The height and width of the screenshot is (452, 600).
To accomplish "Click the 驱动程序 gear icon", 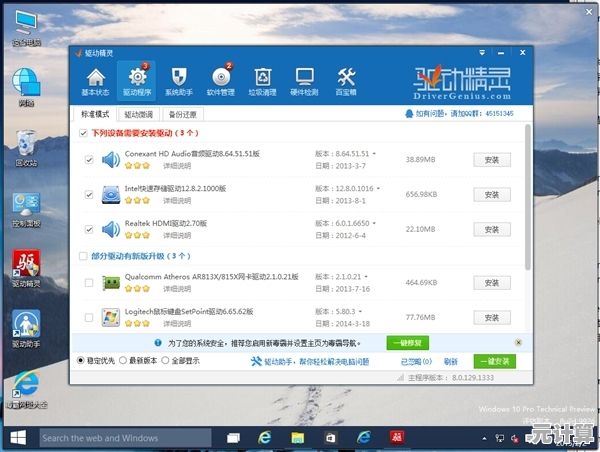I will point(136,80).
